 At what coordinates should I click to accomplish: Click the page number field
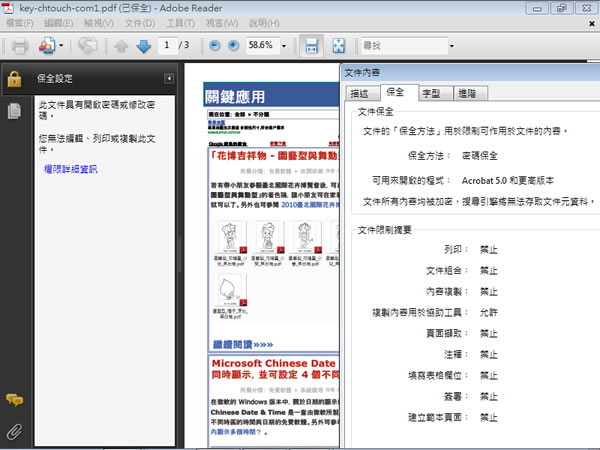(x=167, y=45)
